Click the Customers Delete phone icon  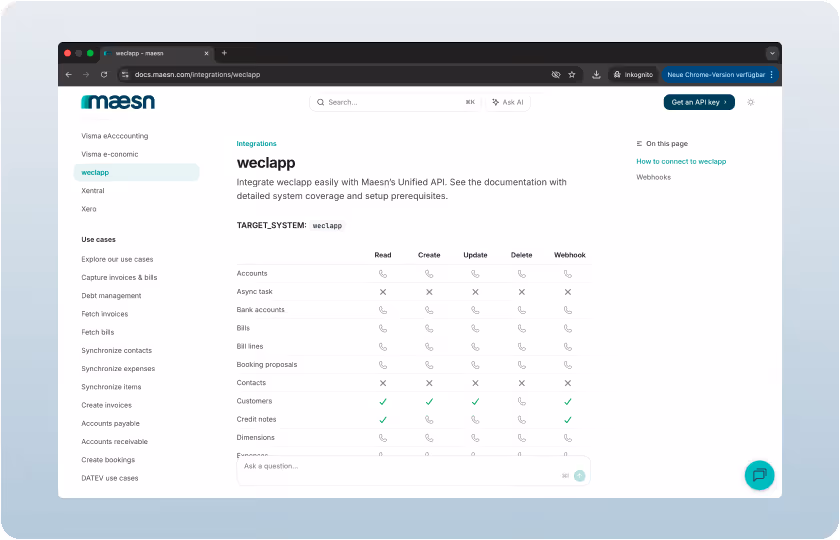tap(522, 401)
